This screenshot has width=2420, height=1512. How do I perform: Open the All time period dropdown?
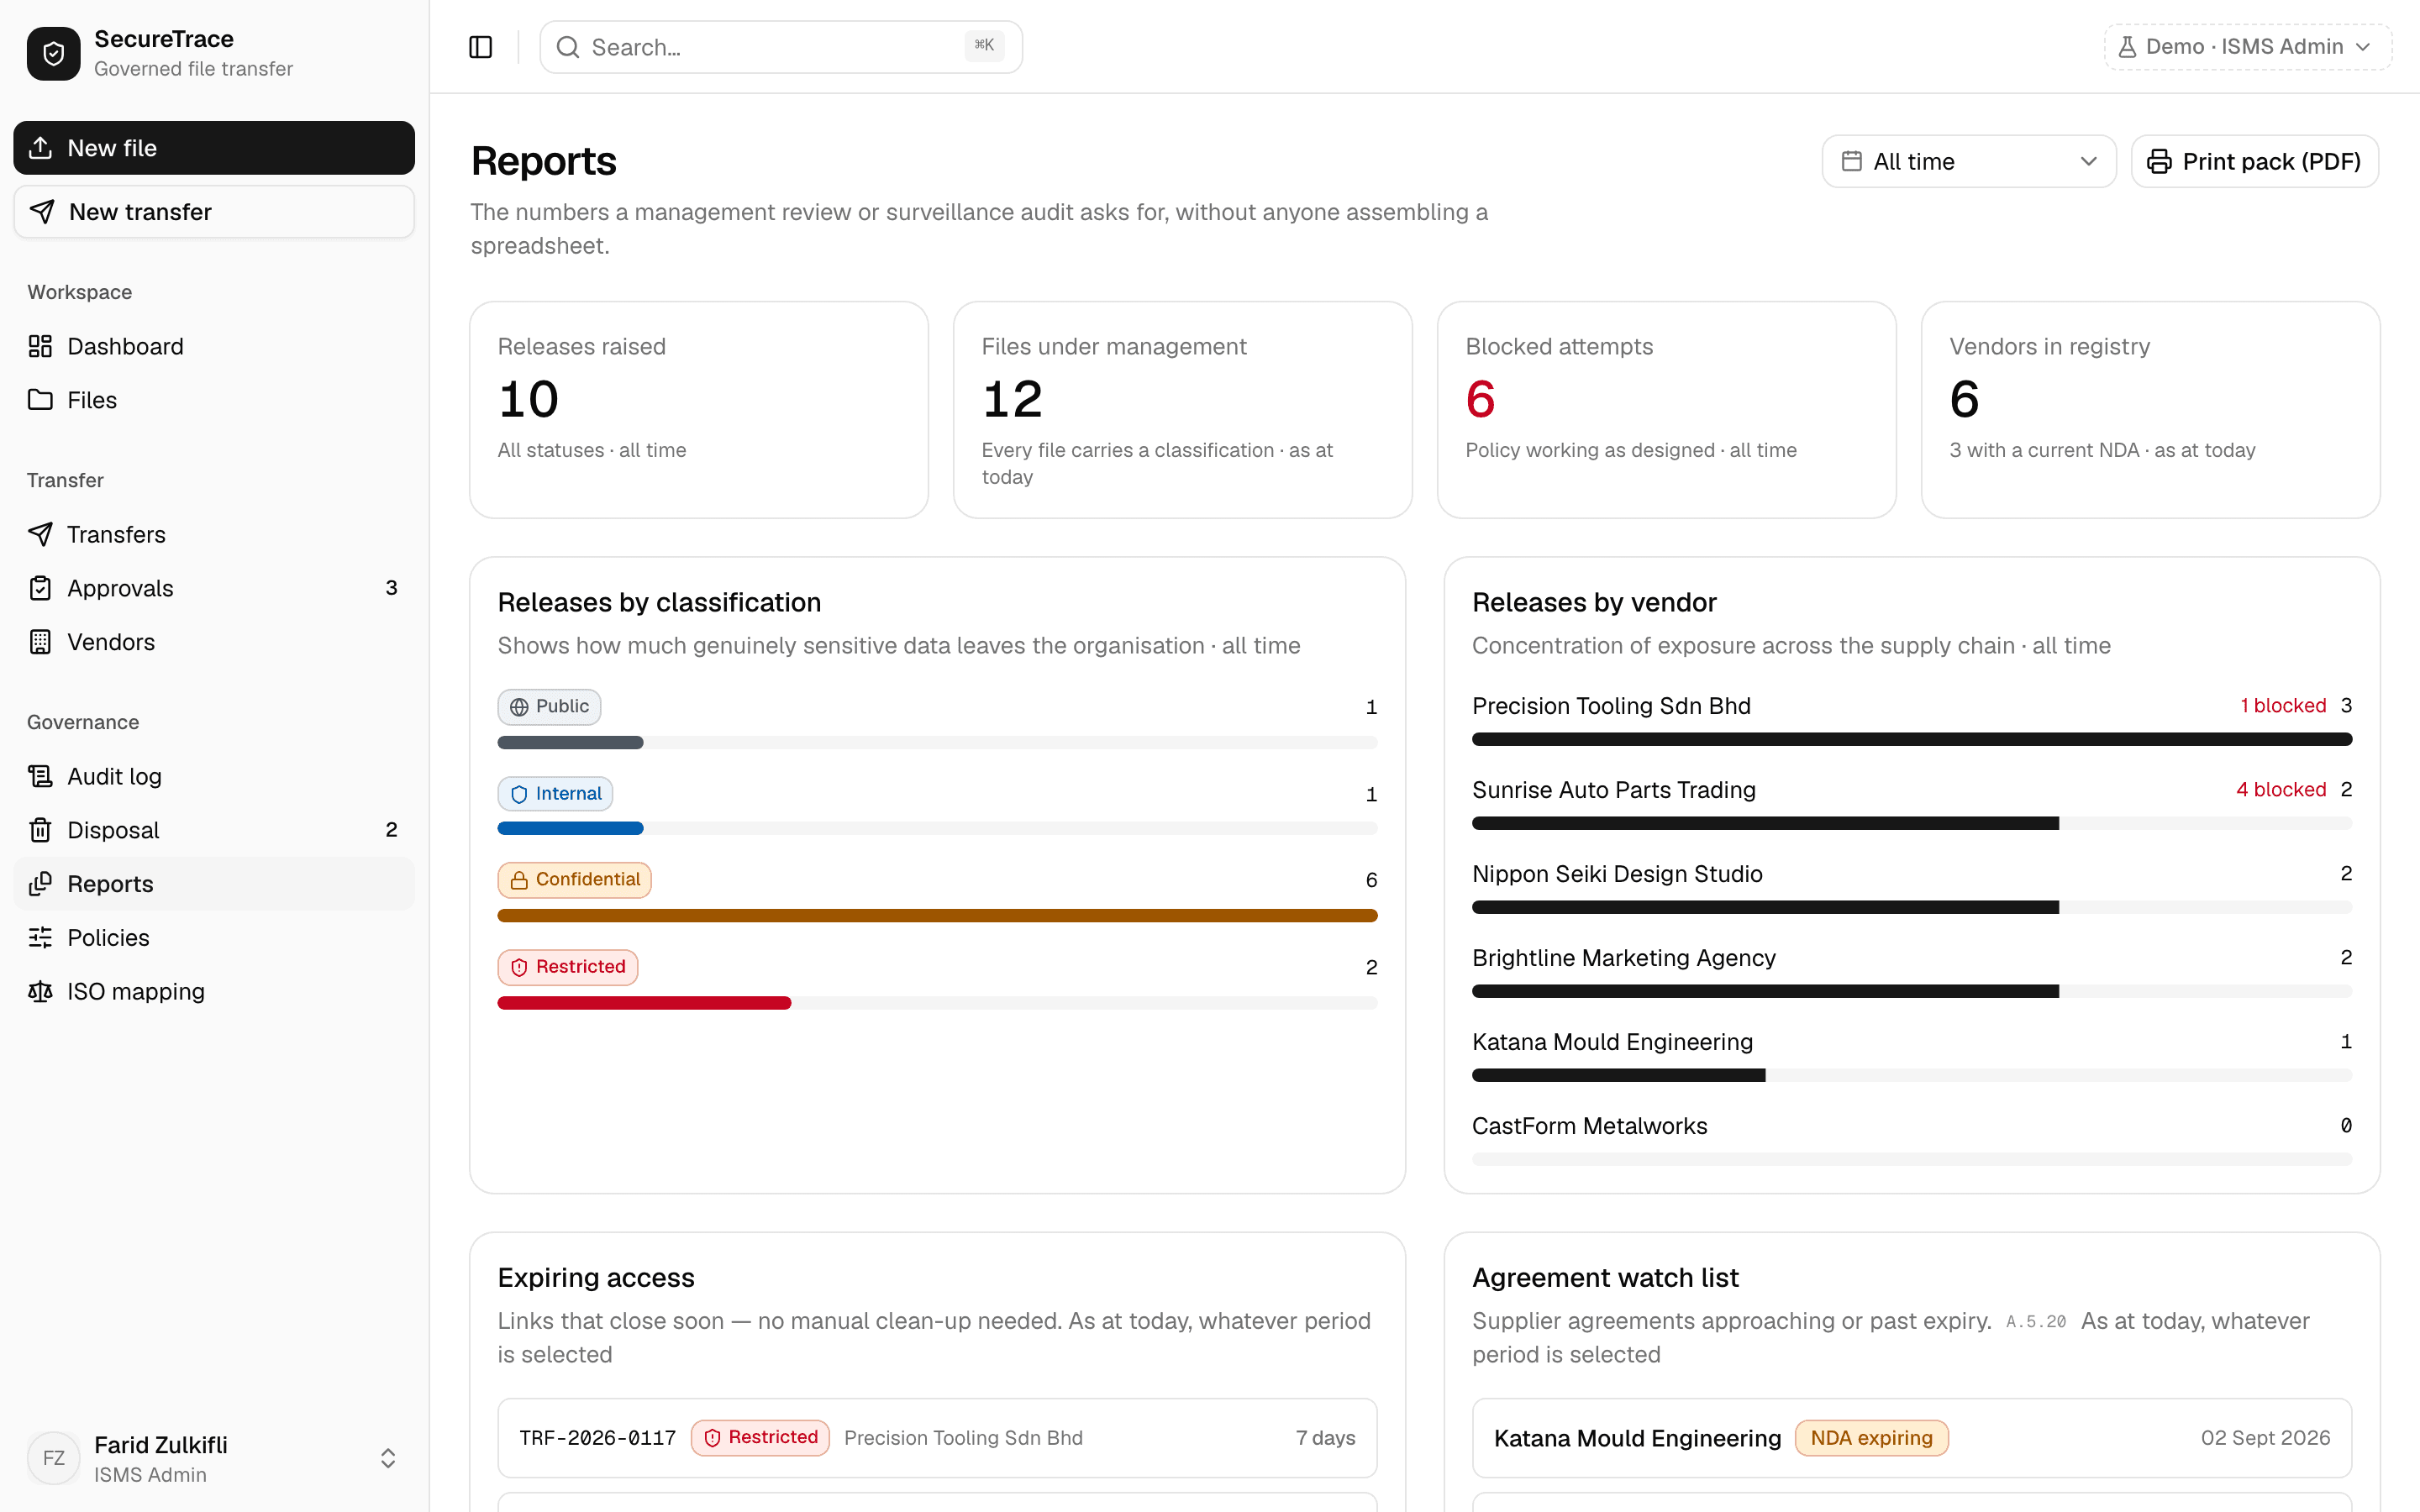click(1968, 161)
